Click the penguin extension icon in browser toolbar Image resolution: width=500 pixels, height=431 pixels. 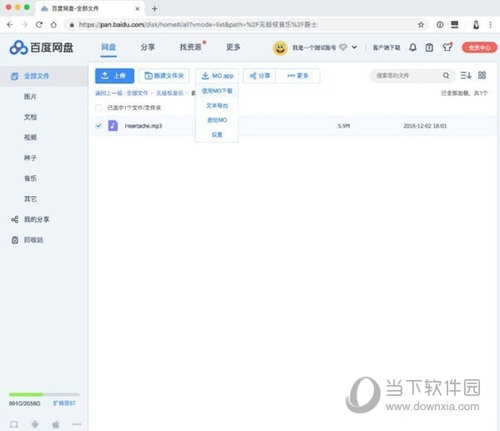coord(476,25)
